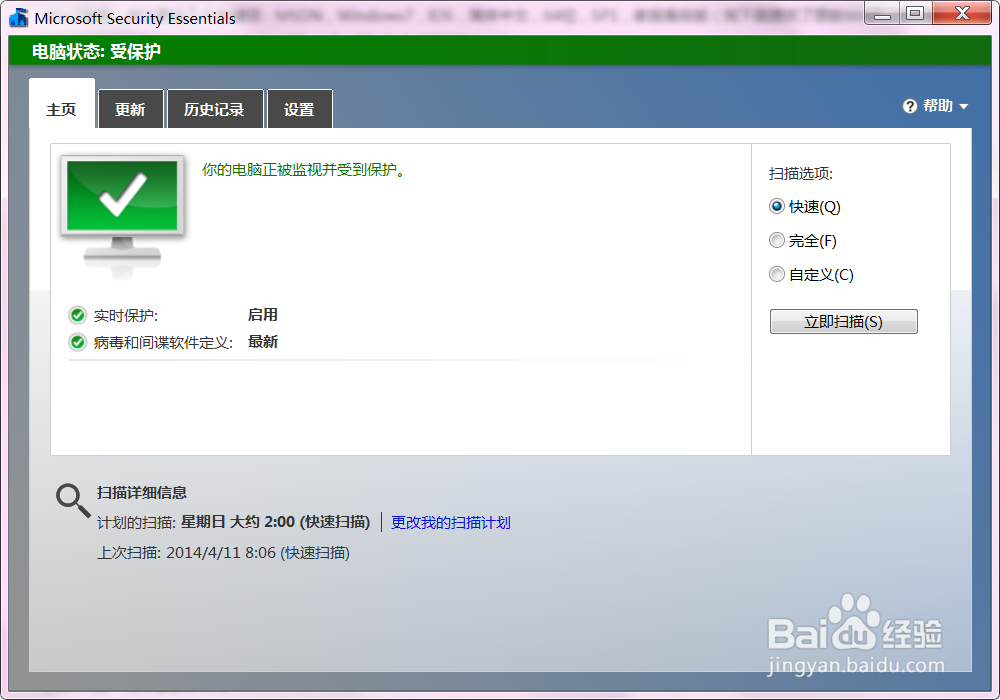Open the 历史记录 tab

pos(215,108)
